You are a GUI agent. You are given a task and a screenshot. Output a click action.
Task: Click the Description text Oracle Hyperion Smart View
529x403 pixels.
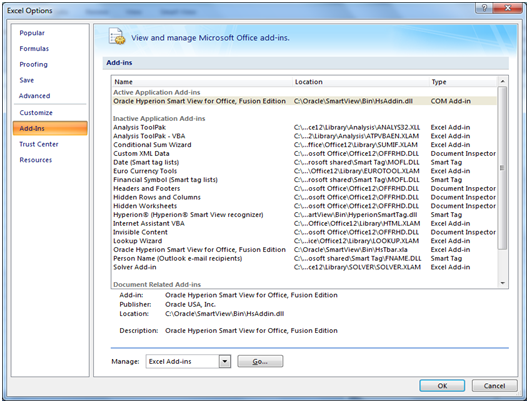point(251,331)
